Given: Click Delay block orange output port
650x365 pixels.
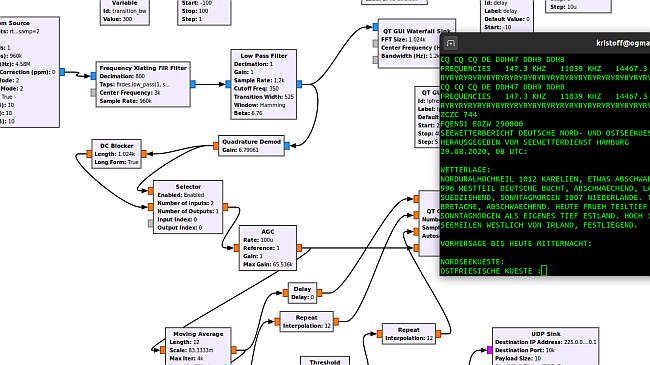Looking at the screenshot, I should point(320,293).
